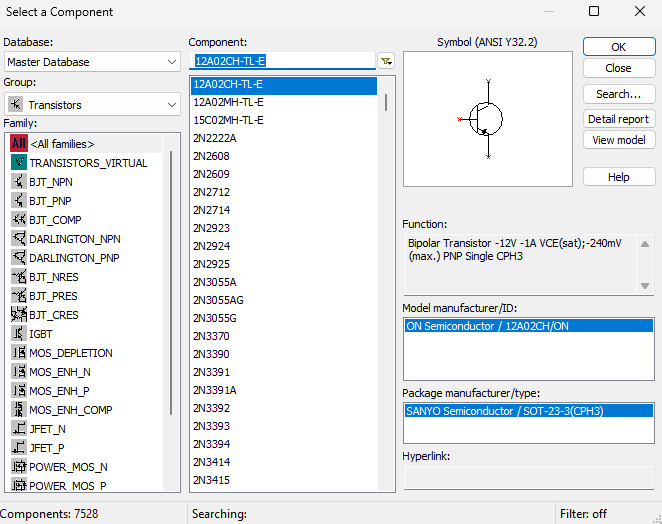Open the component filter icon button
The width and height of the screenshot is (662, 524).
pos(386,61)
